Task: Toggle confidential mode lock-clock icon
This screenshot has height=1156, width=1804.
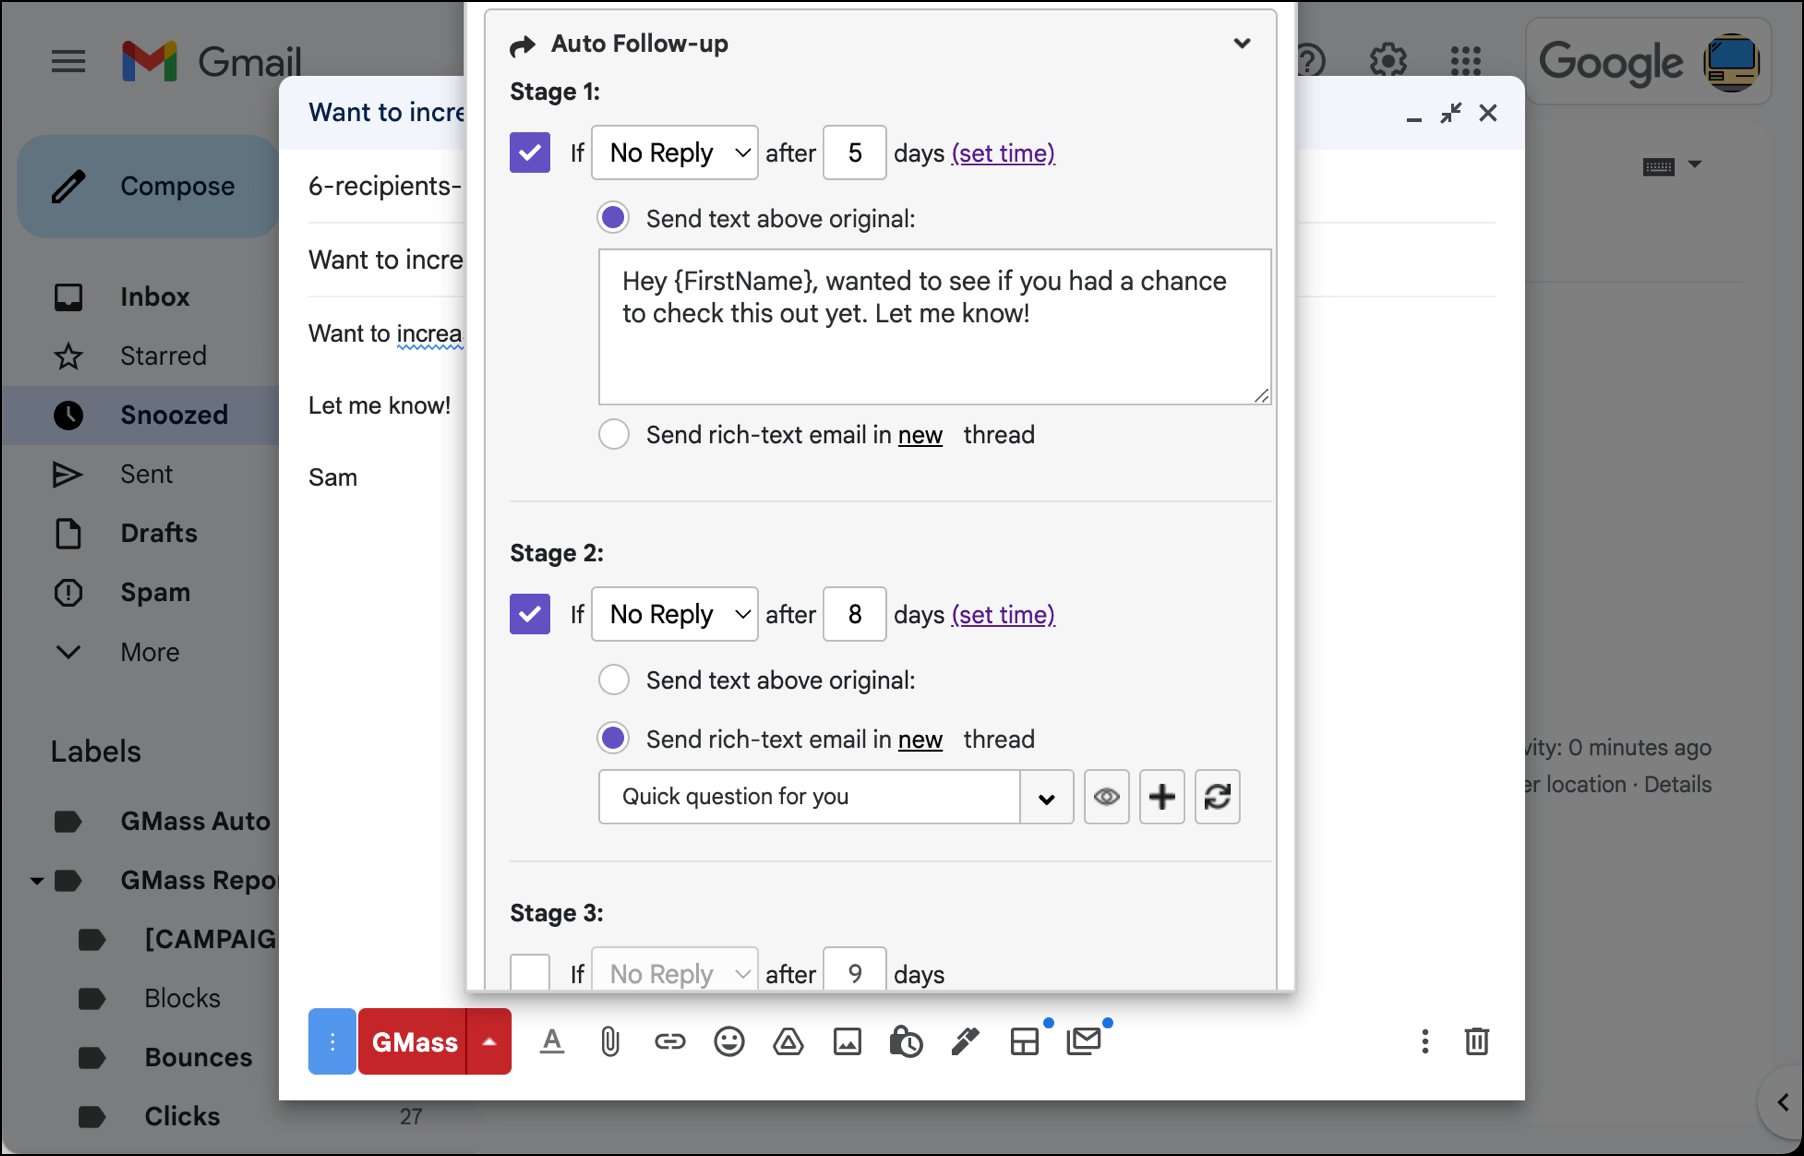Action: pos(906,1042)
